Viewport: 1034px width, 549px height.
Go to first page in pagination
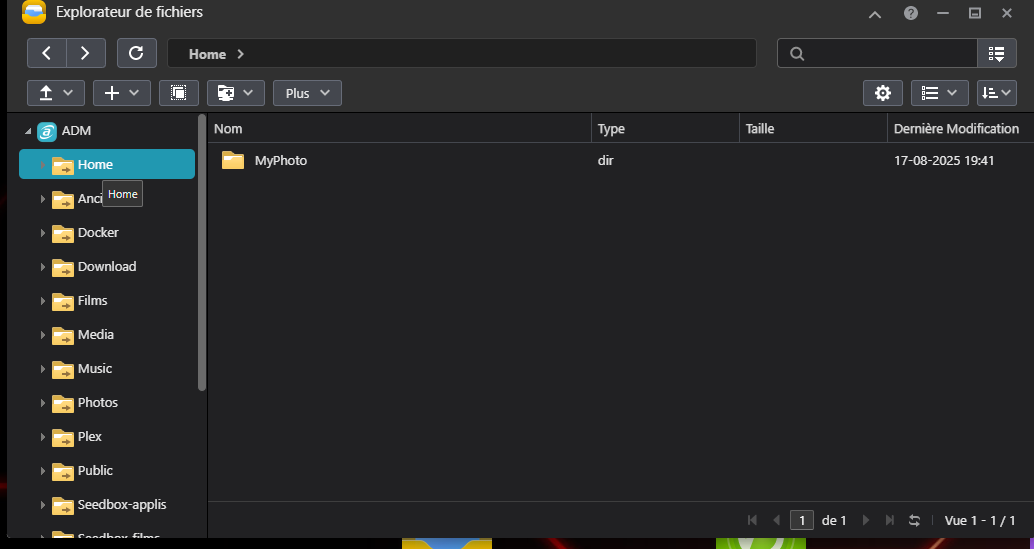coord(752,520)
